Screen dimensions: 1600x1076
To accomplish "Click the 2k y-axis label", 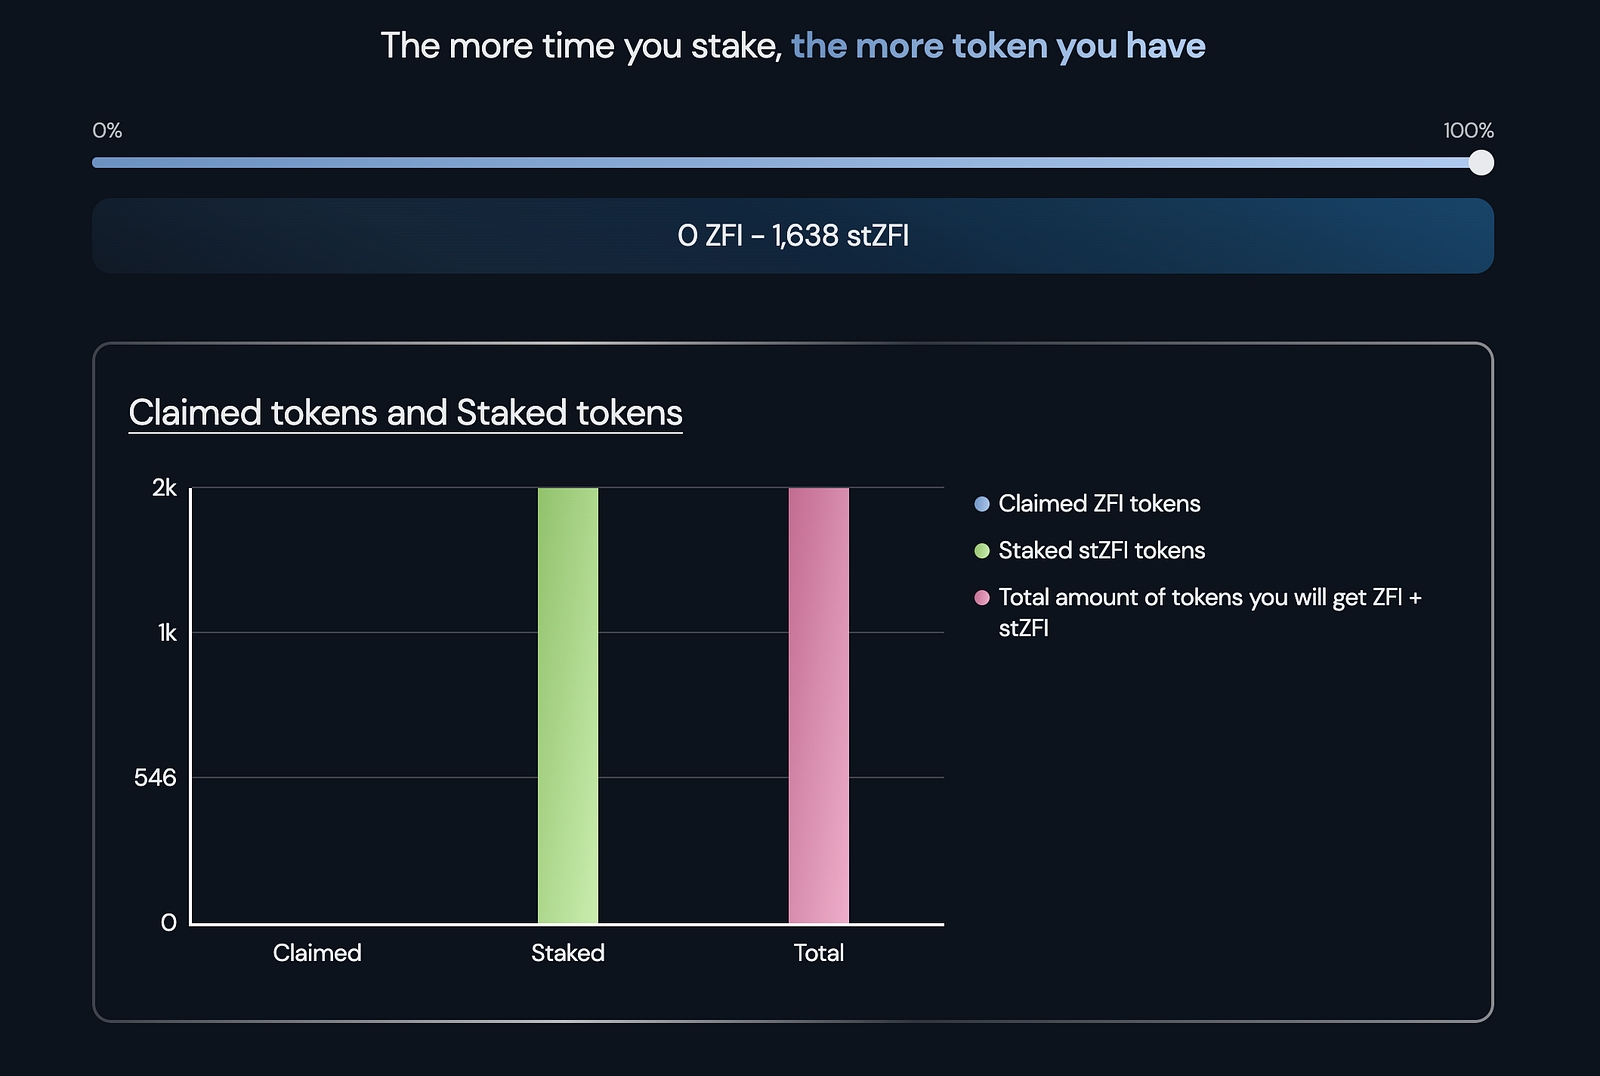I will tap(164, 488).
